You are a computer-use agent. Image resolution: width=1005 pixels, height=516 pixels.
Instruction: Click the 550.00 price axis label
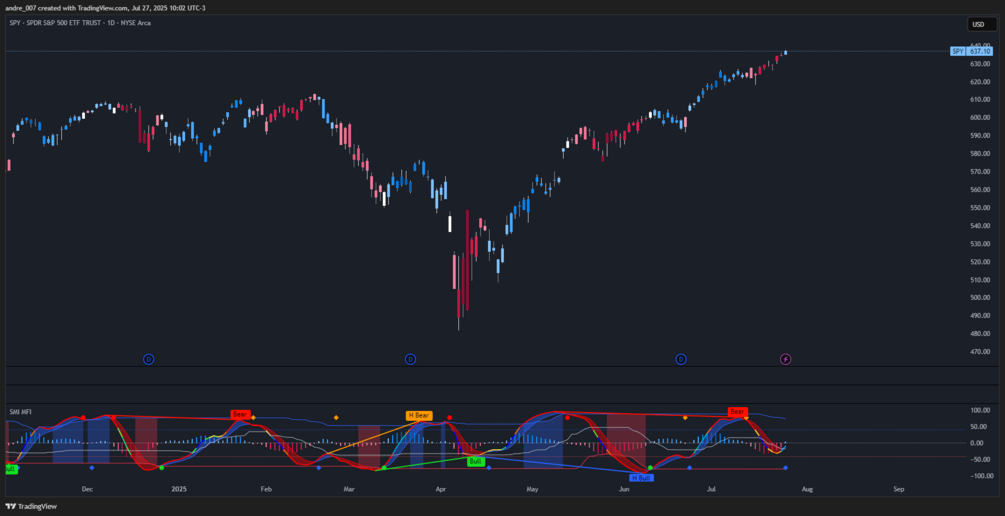pos(981,208)
